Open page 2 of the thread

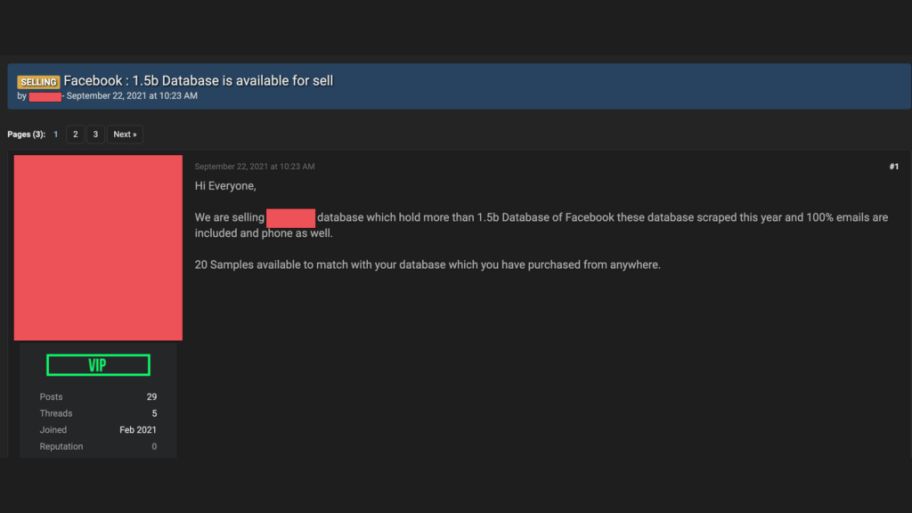pyautogui.click(x=75, y=134)
